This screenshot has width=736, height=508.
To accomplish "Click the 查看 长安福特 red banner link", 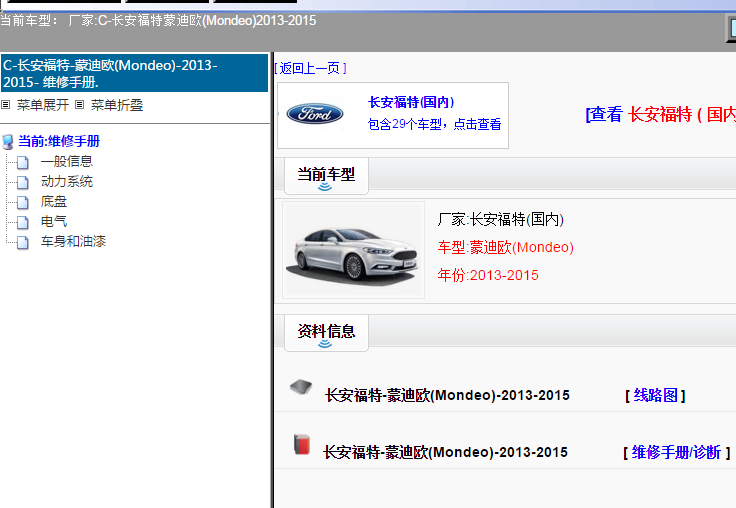I will pos(661,114).
